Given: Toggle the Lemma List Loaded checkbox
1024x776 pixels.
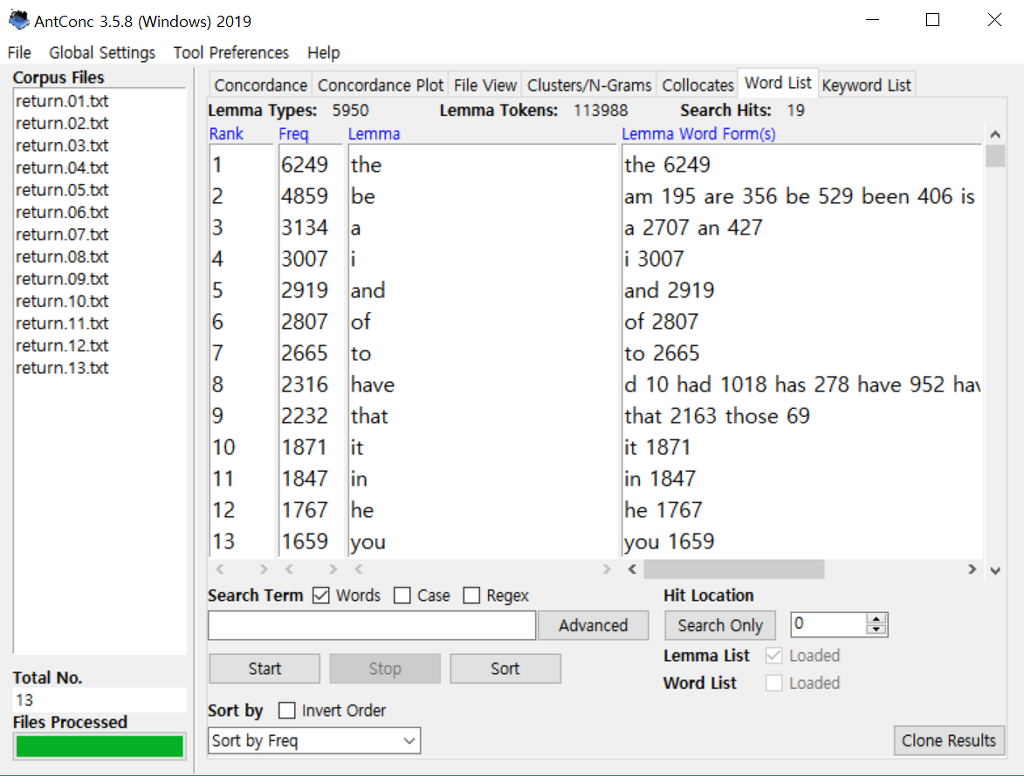Looking at the screenshot, I should (774, 655).
